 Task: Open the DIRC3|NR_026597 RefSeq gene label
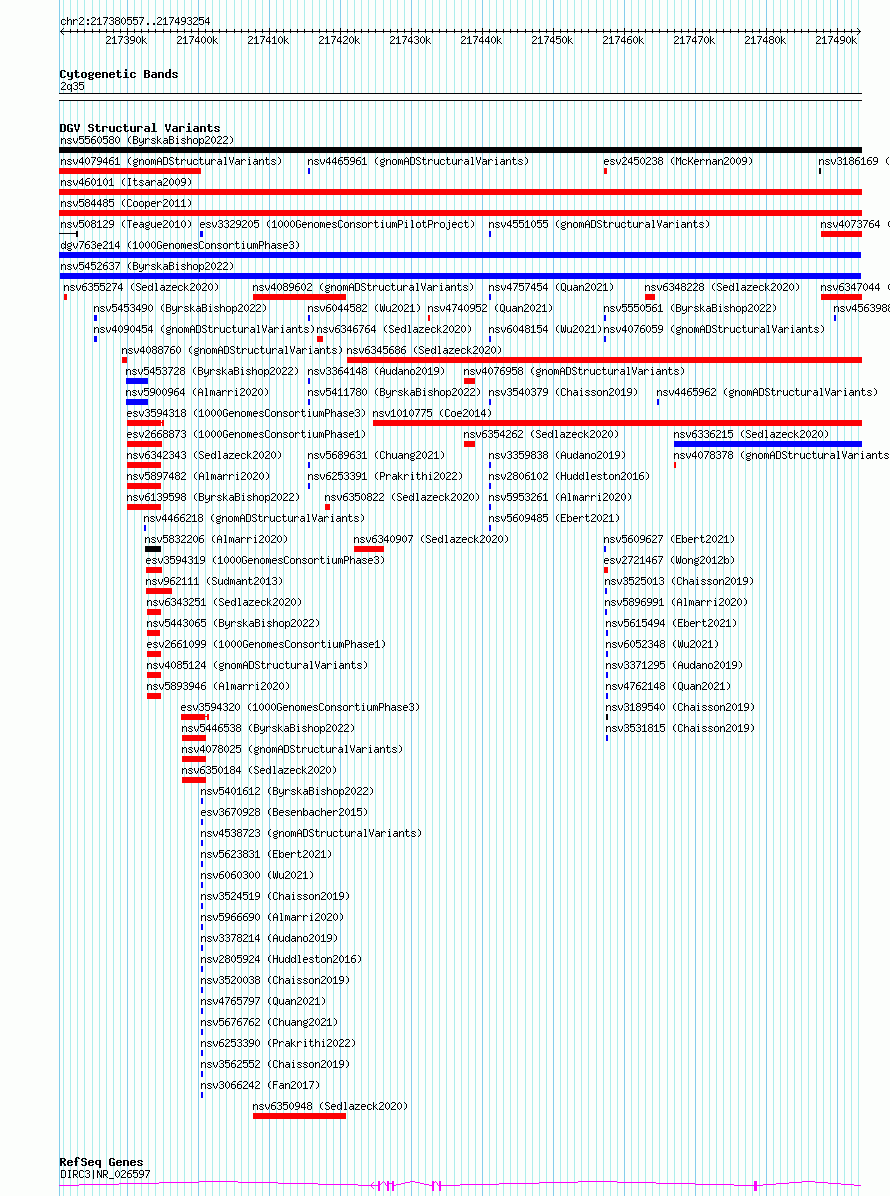tap(105, 1175)
